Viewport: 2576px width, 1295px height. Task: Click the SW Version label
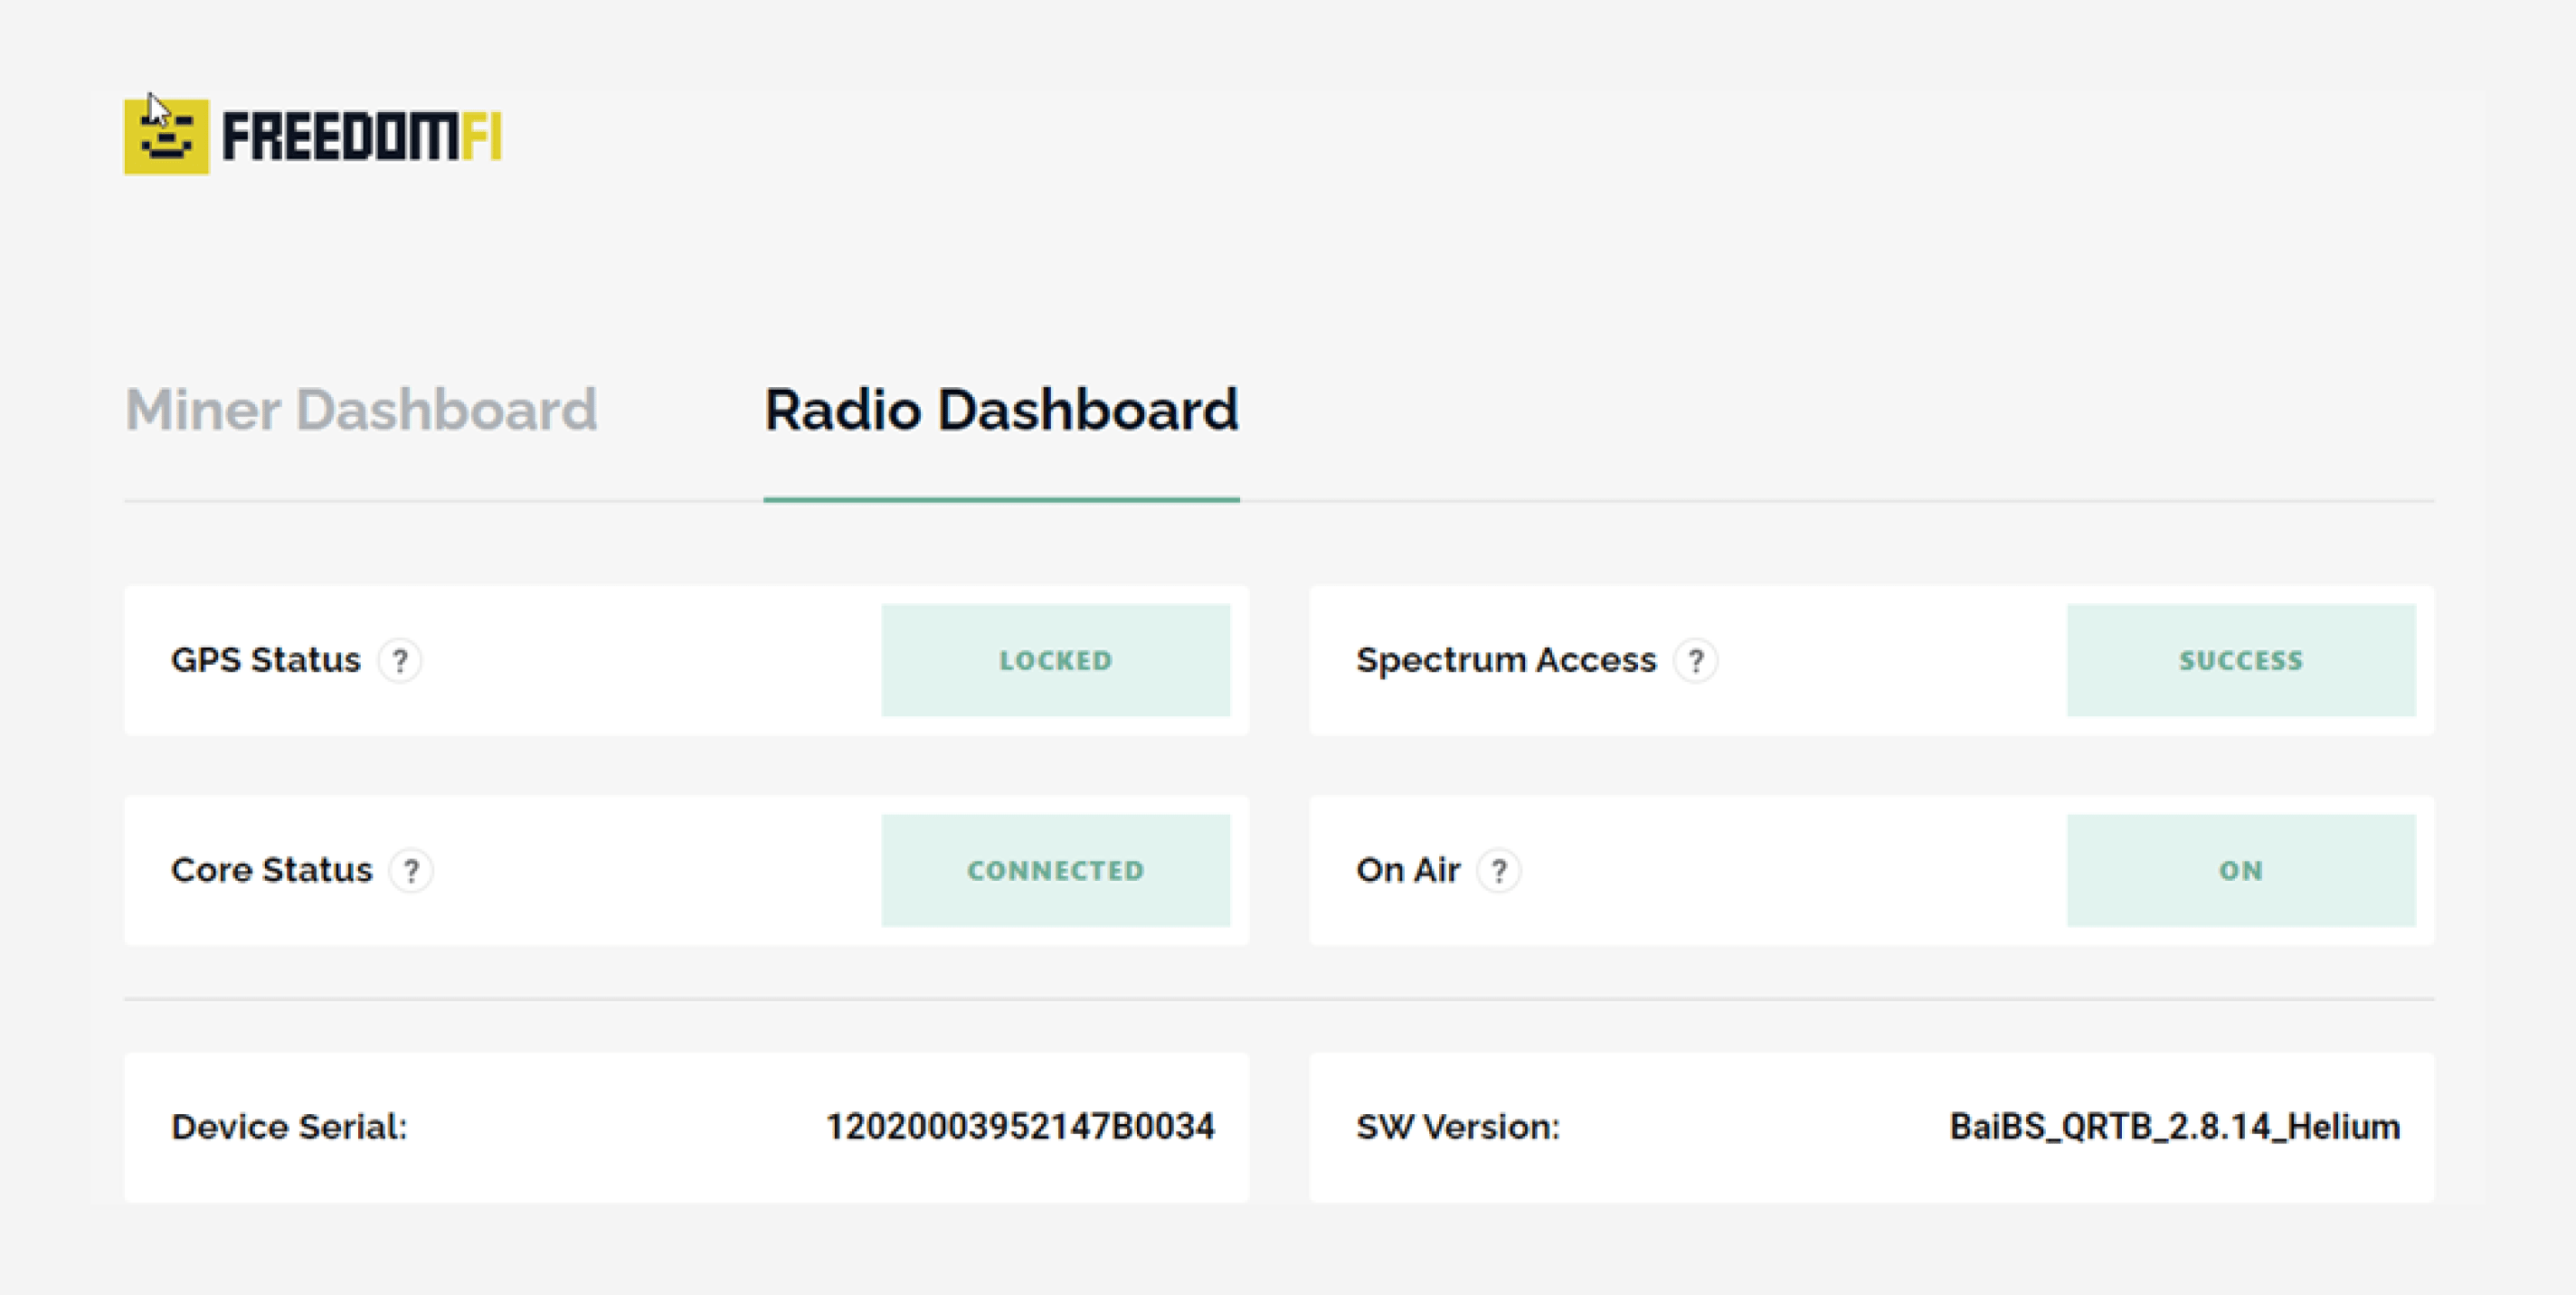click(x=1458, y=1127)
